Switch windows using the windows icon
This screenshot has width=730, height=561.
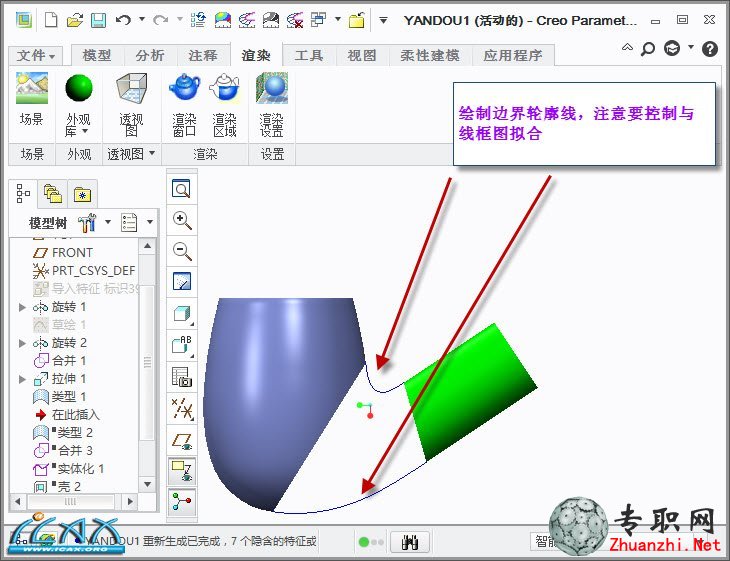pos(318,20)
